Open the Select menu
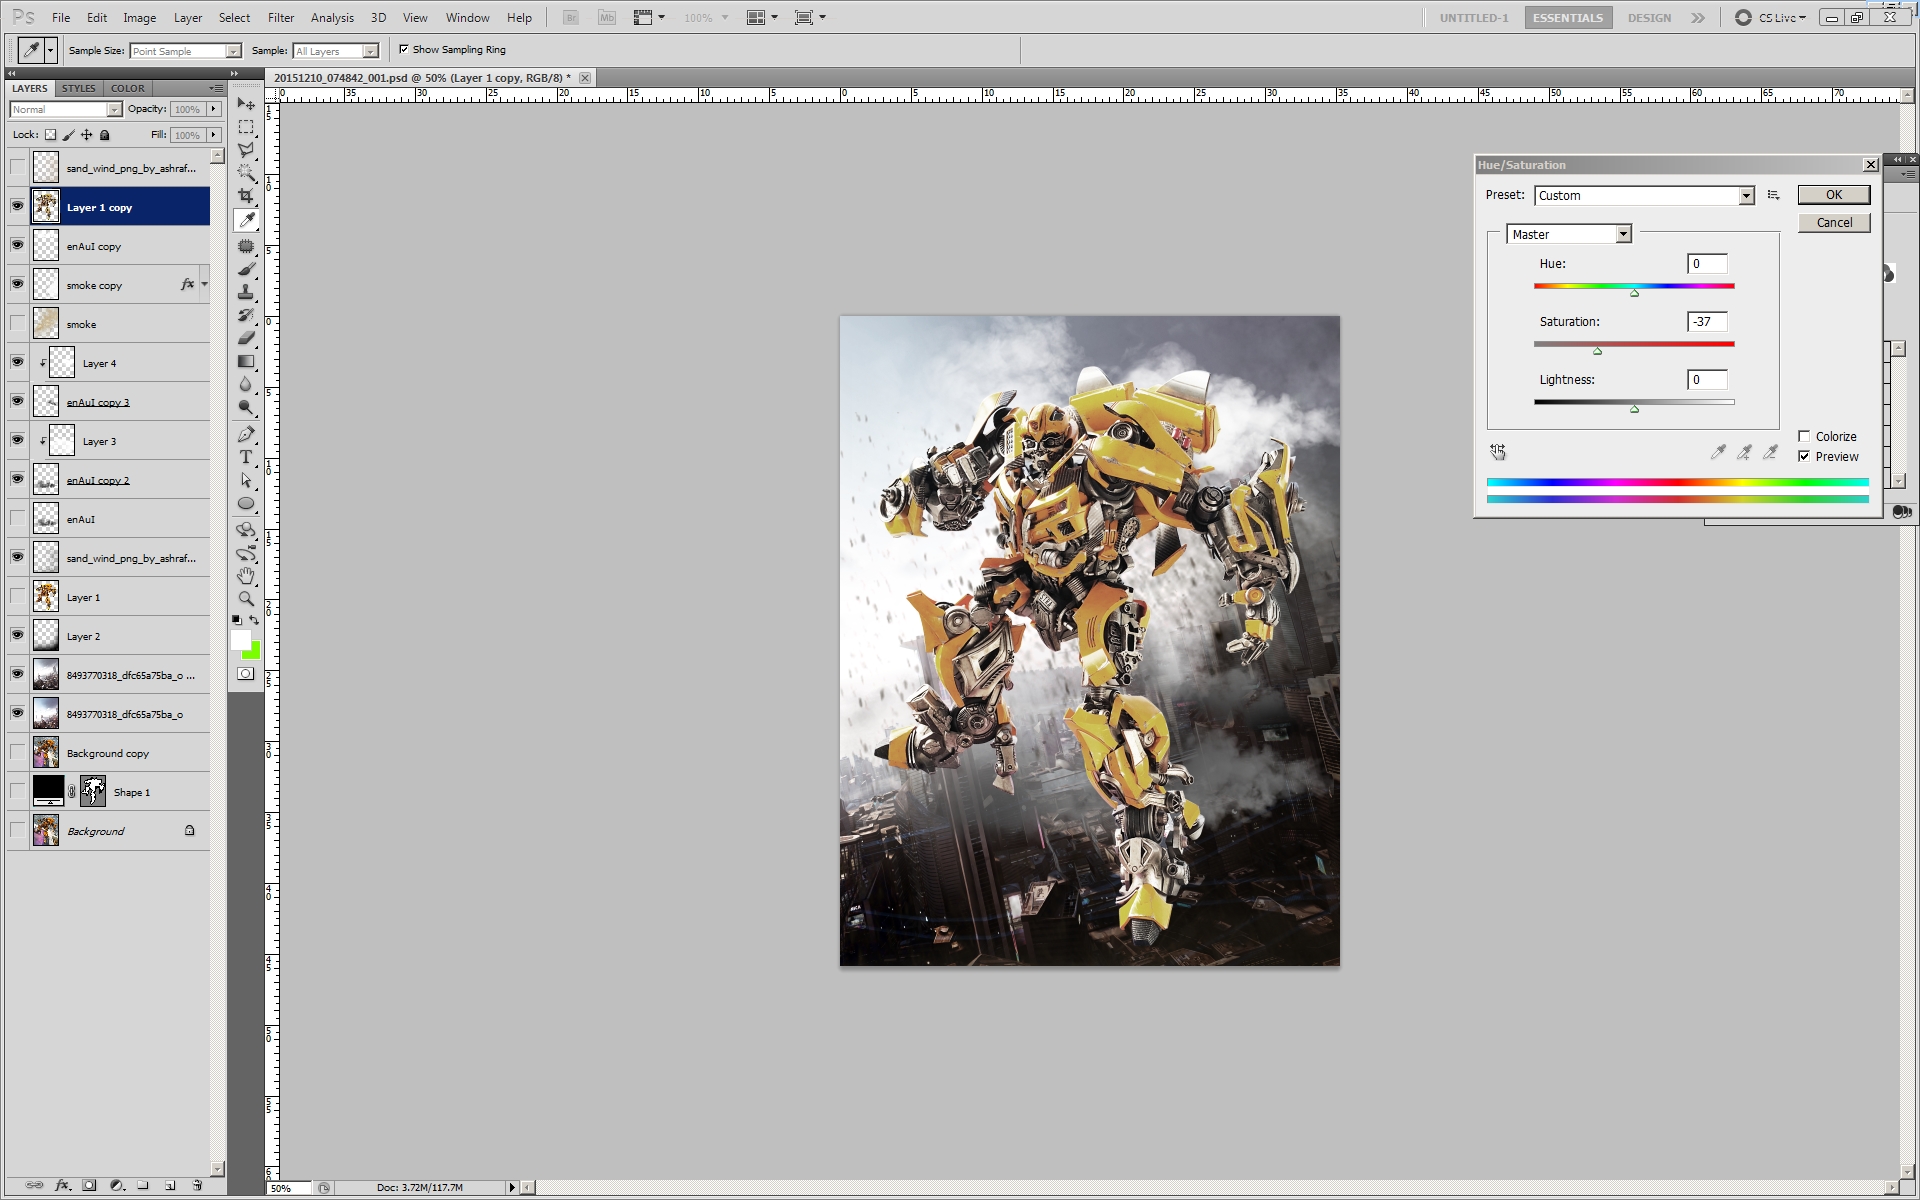Viewport: 1920px width, 1200px height. (234, 18)
